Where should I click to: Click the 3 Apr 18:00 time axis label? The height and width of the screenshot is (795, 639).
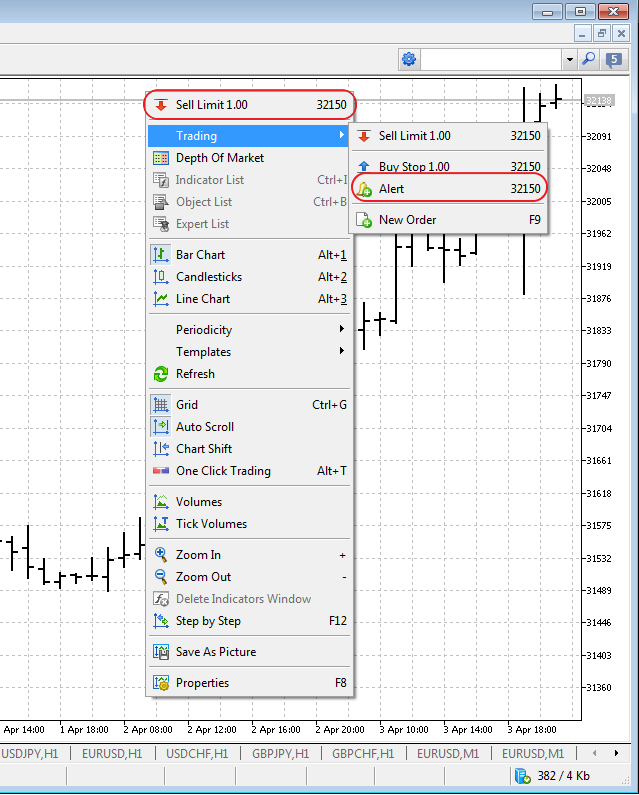(532, 730)
